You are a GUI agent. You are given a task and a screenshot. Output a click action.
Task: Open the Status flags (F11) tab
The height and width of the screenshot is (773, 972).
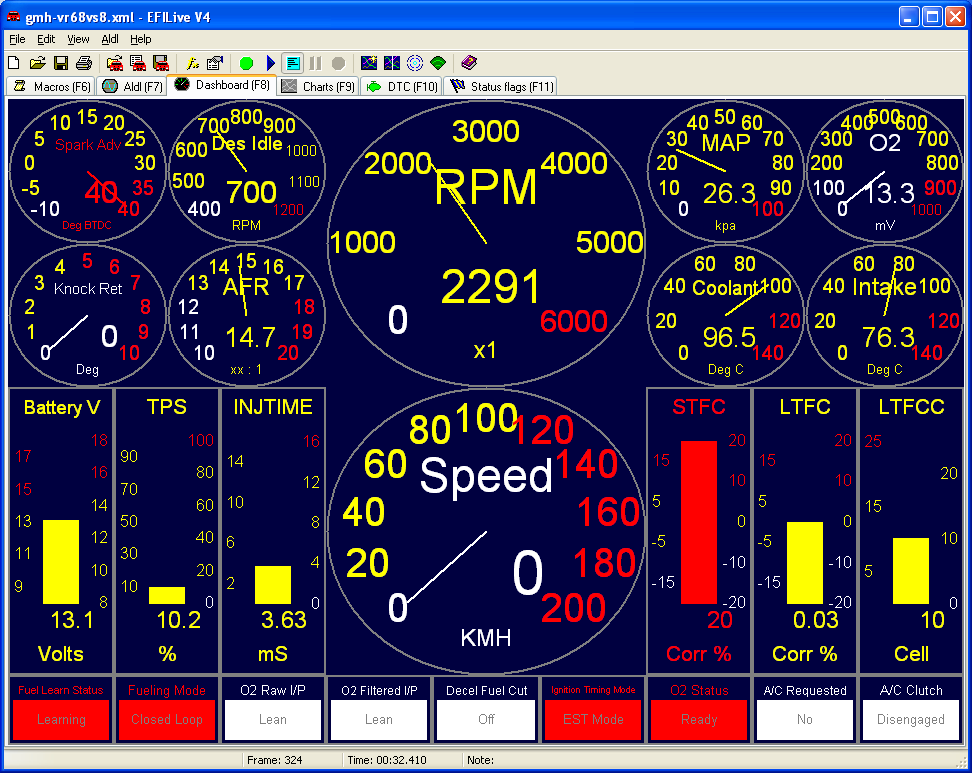[x=502, y=87]
